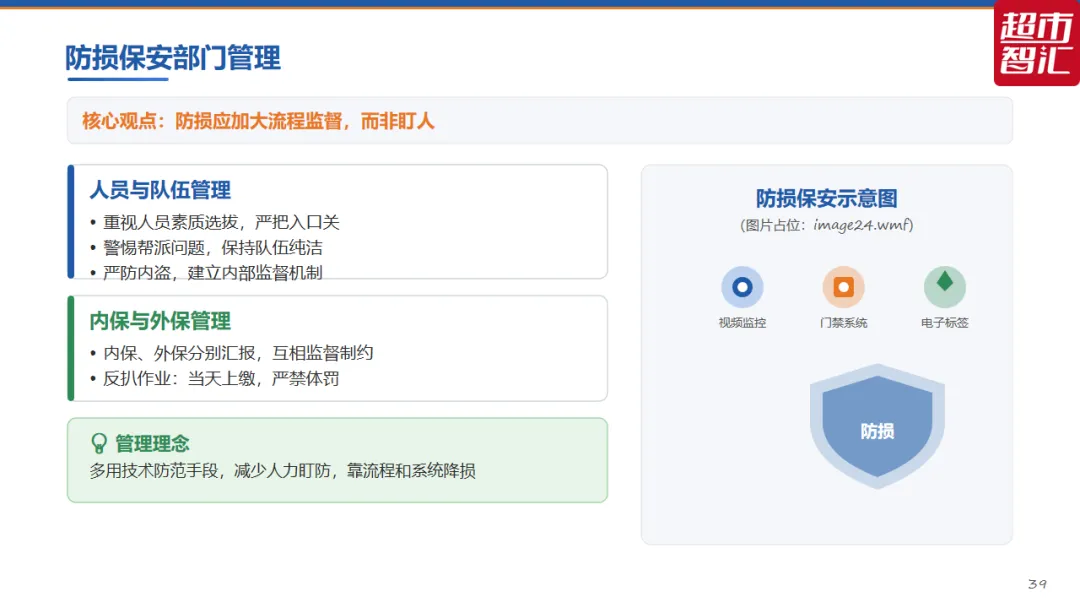Click the 防损 shield graphic
The height and width of the screenshot is (608, 1080).
coord(877,426)
